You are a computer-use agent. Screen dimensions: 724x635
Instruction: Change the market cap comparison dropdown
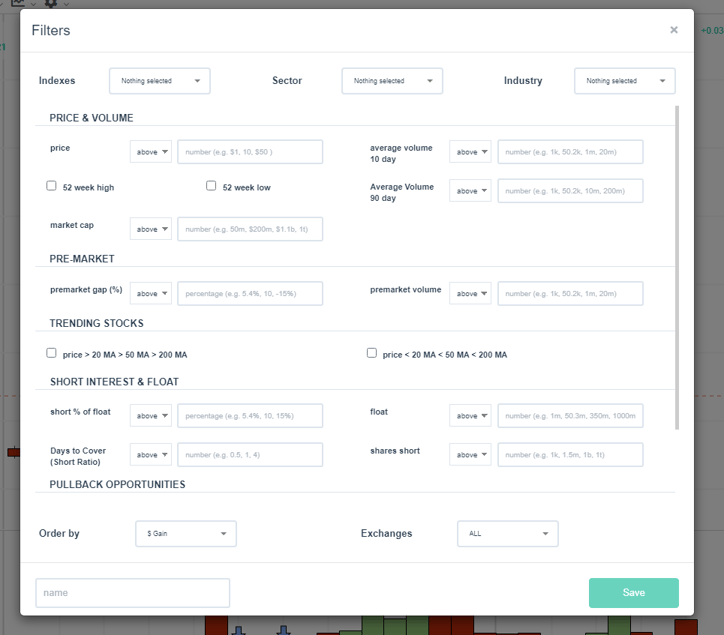(x=151, y=229)
